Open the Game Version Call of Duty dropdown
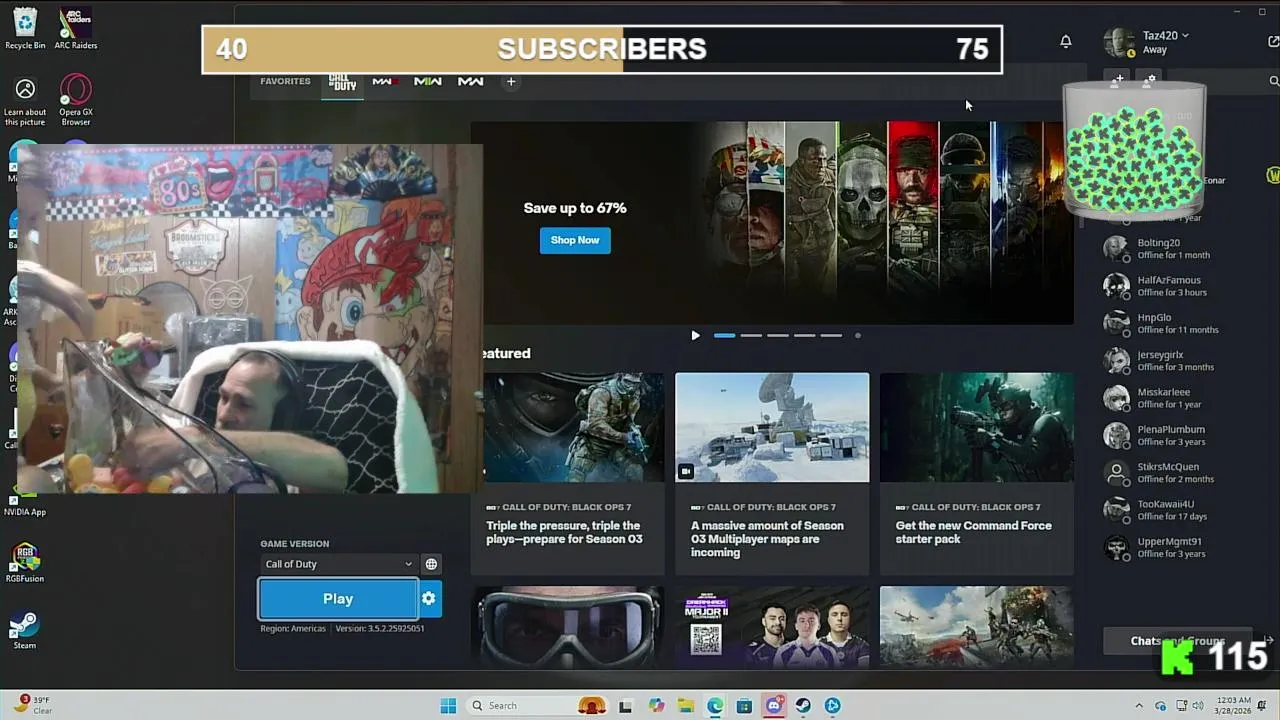This screenshot has height=720, width=1280. coord(338,564)
